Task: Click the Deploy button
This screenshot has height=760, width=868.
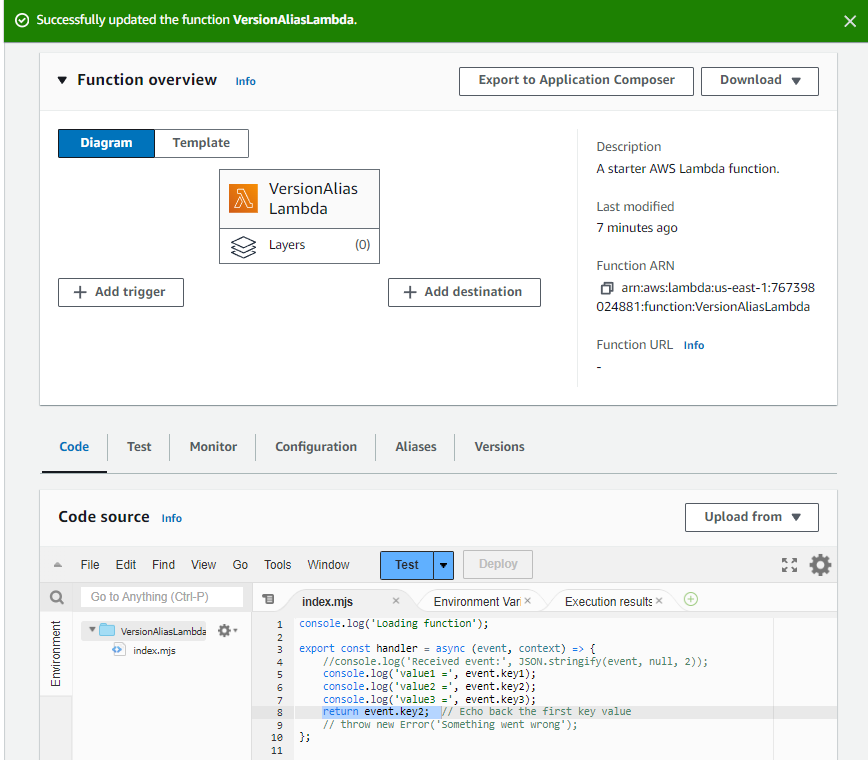Action: [x=497, y=564]
